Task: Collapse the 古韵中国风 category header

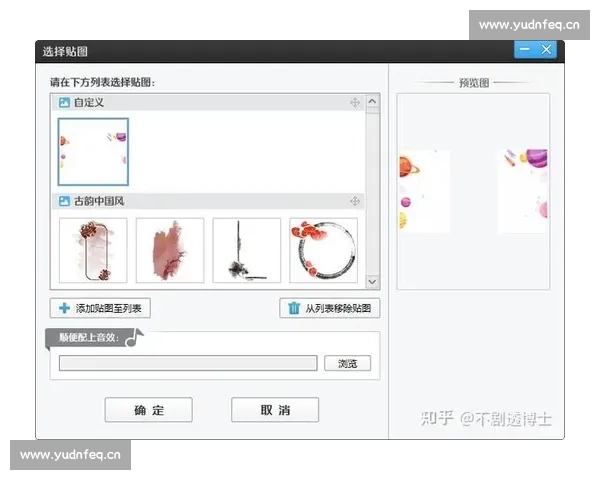Action: (209, 201)
